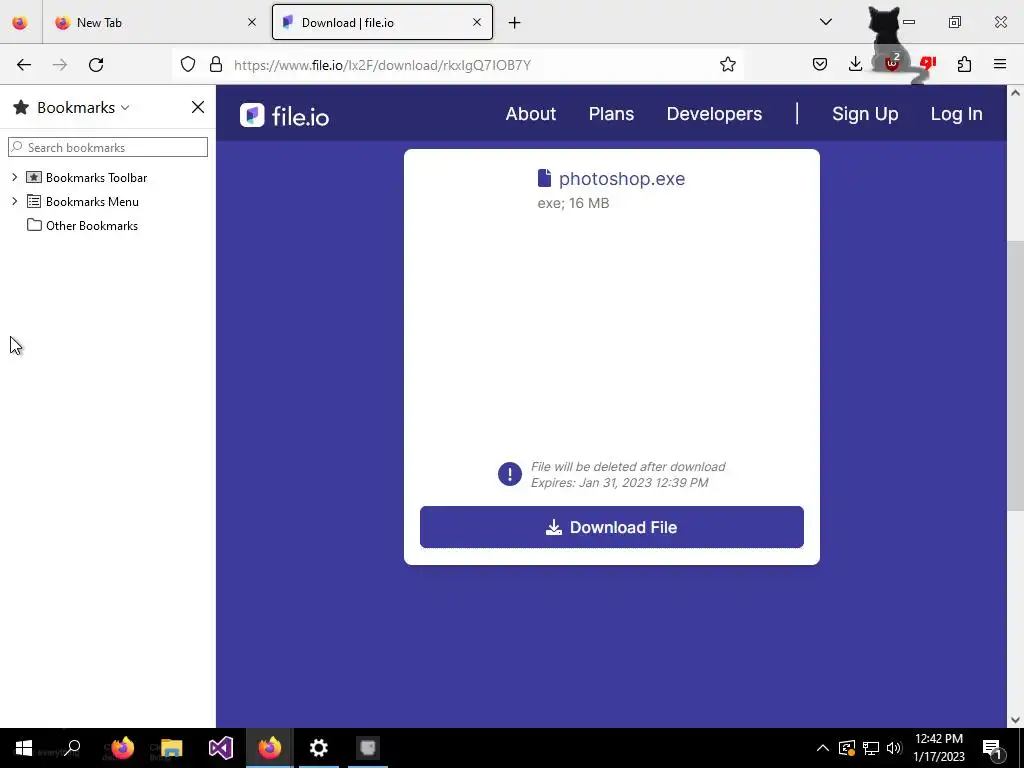Open the Bookmarks sidebar switcher dropdown
Image resolution: width=1024 pixels, height=768 pixels.
point(83,107)
